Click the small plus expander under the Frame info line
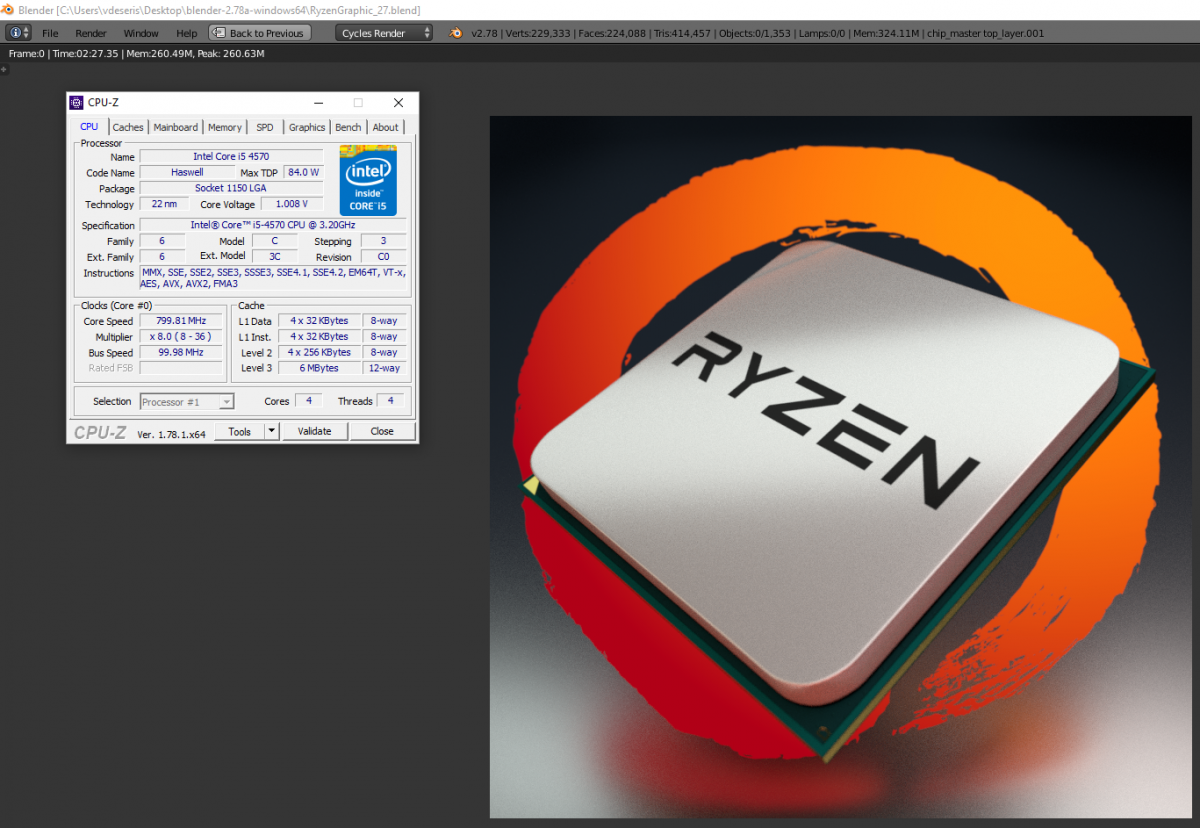The width and height of the screenshot is (1200, 828). (x=4, y=70)
